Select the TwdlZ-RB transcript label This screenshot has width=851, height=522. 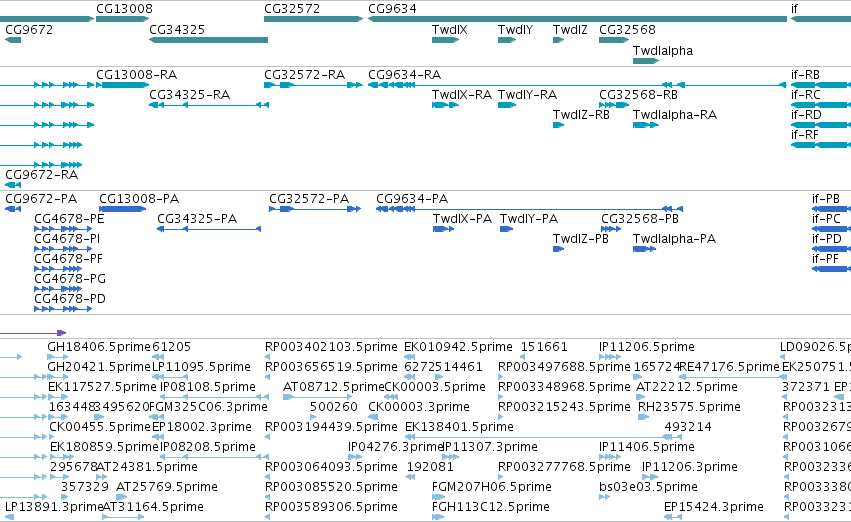(x=581, y=114)
